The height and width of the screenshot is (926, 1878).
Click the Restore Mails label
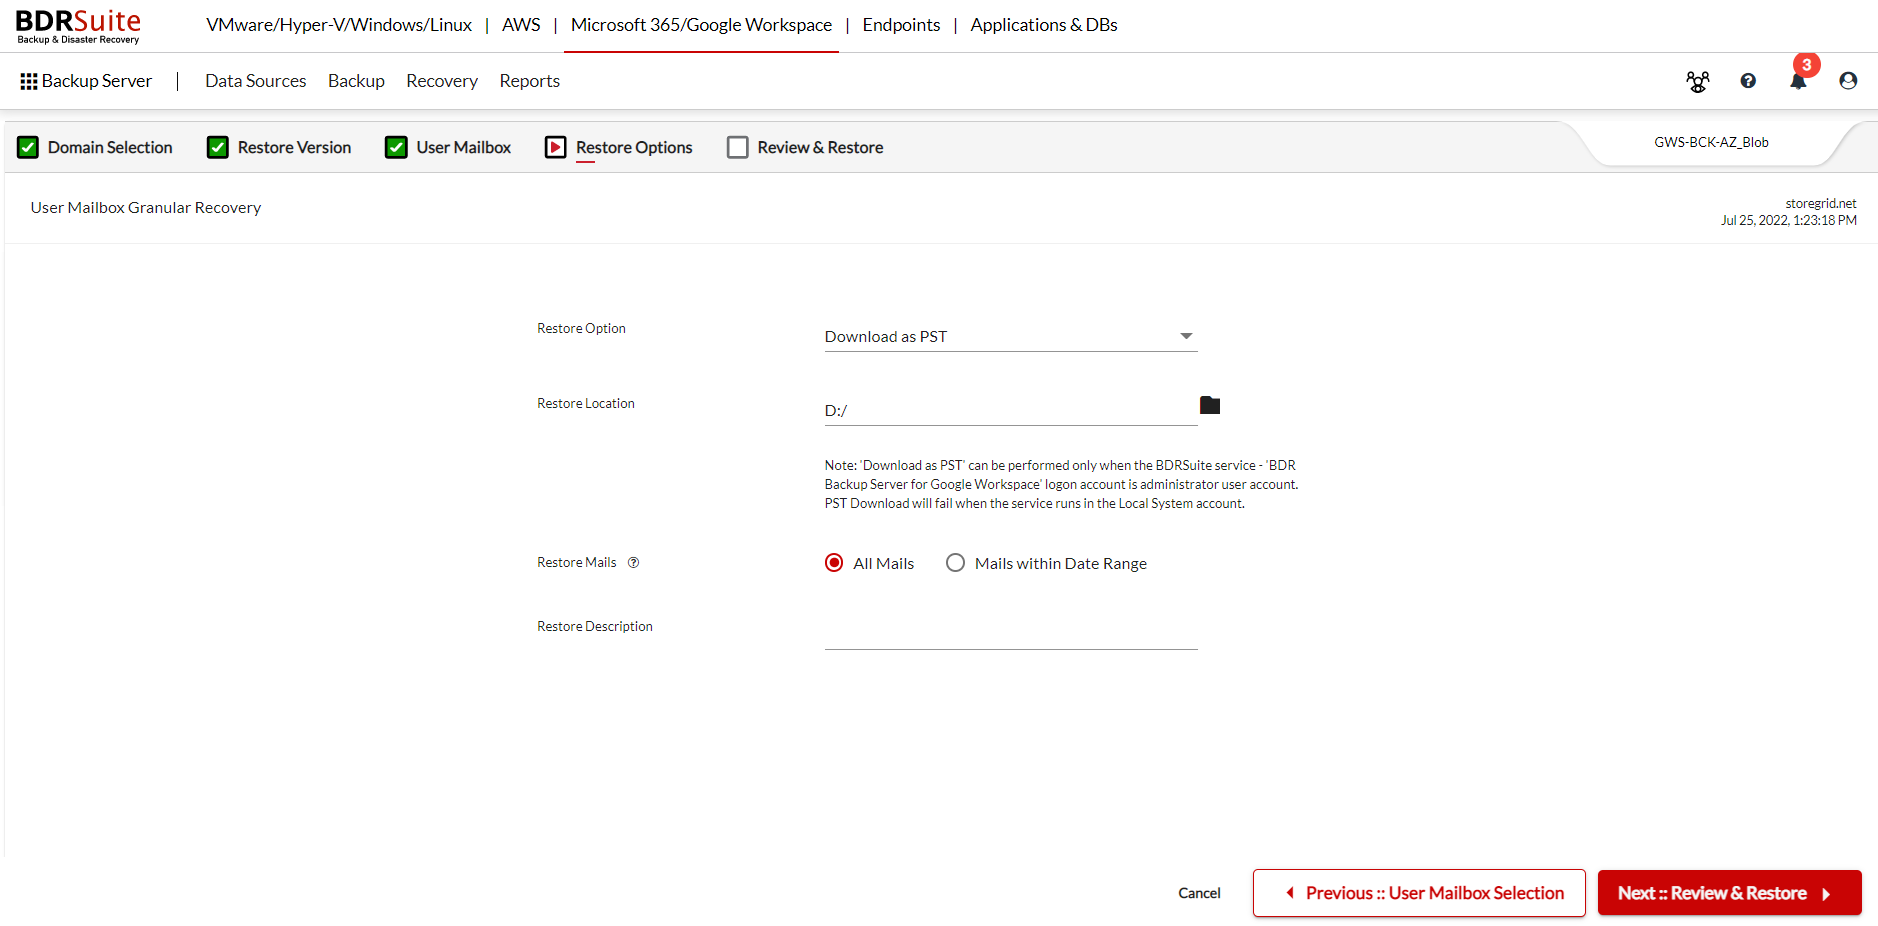(x=577, y=563)
